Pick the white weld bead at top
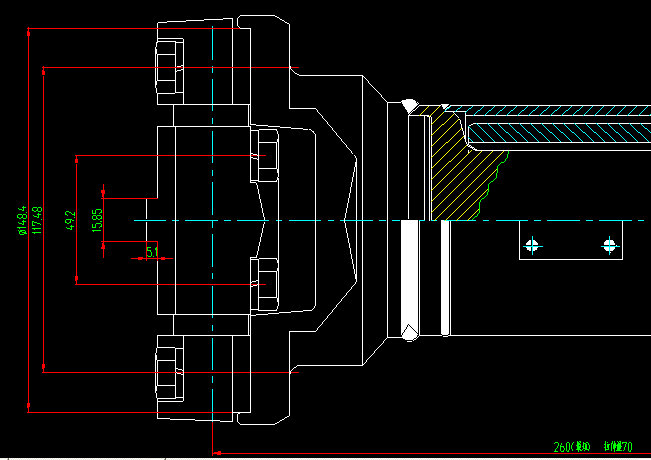651x460 pixels. coord(408,105)
